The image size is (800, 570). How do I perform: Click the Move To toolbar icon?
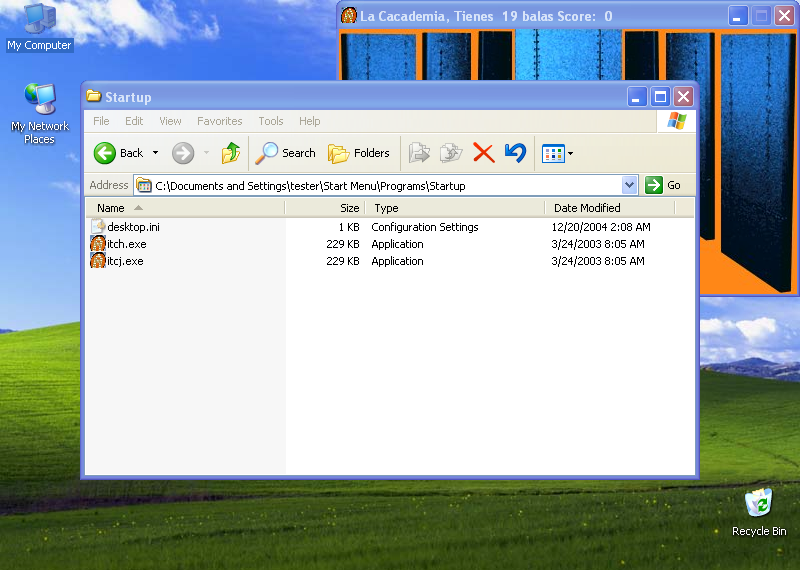419,153
